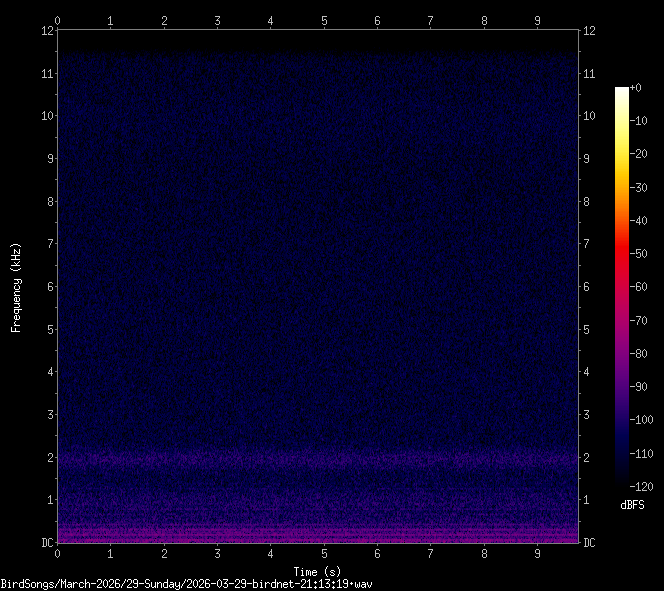Viewport: 664px width, 591px height.
Task: Click the 10 kHz label on right axis
Action: point(590,116)
